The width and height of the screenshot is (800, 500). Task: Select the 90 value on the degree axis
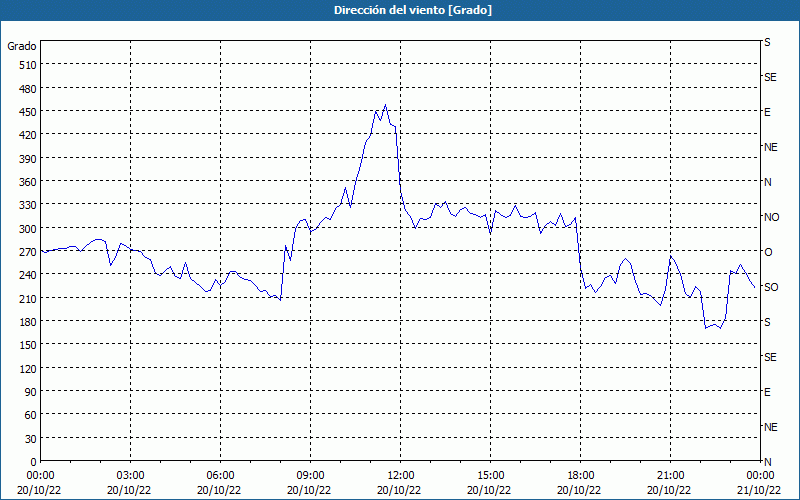coord(31,392)
